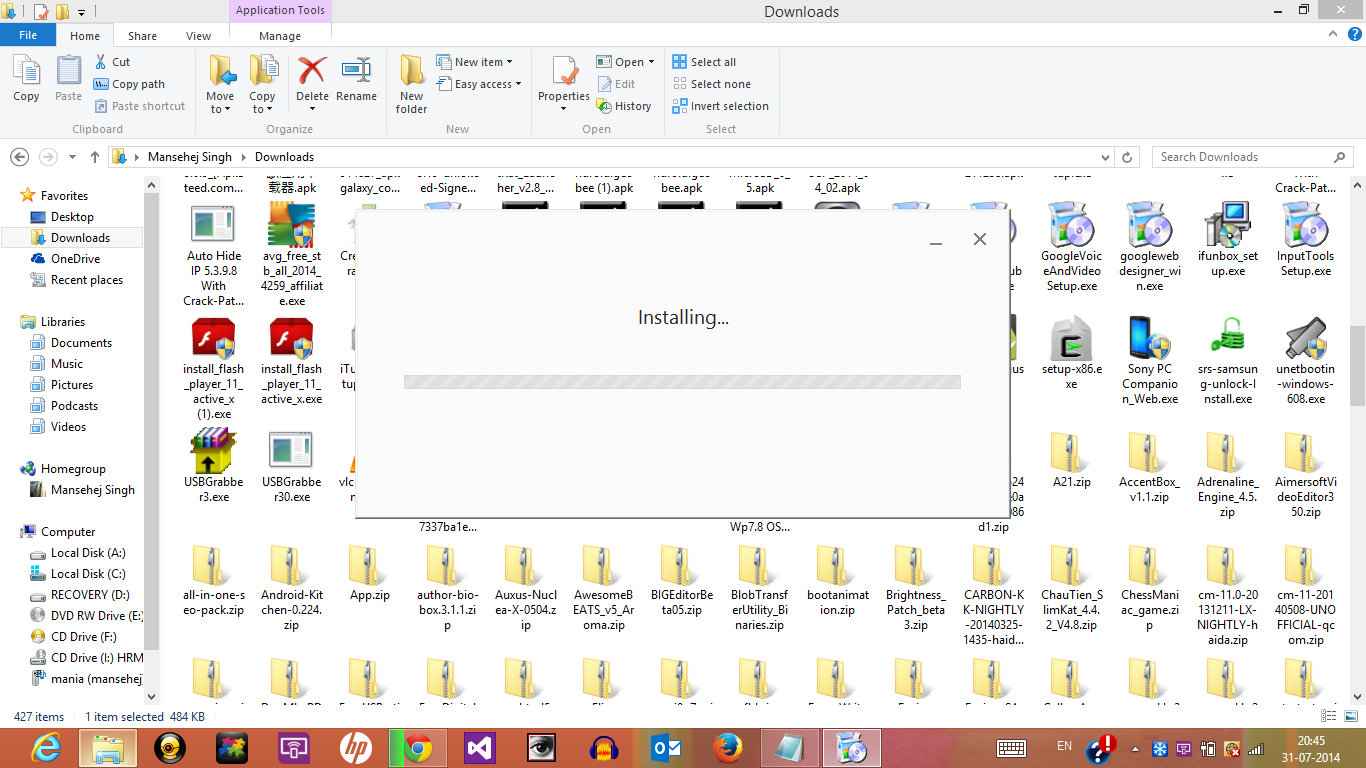Click the History icon in the Open group

tap(604, 106)
